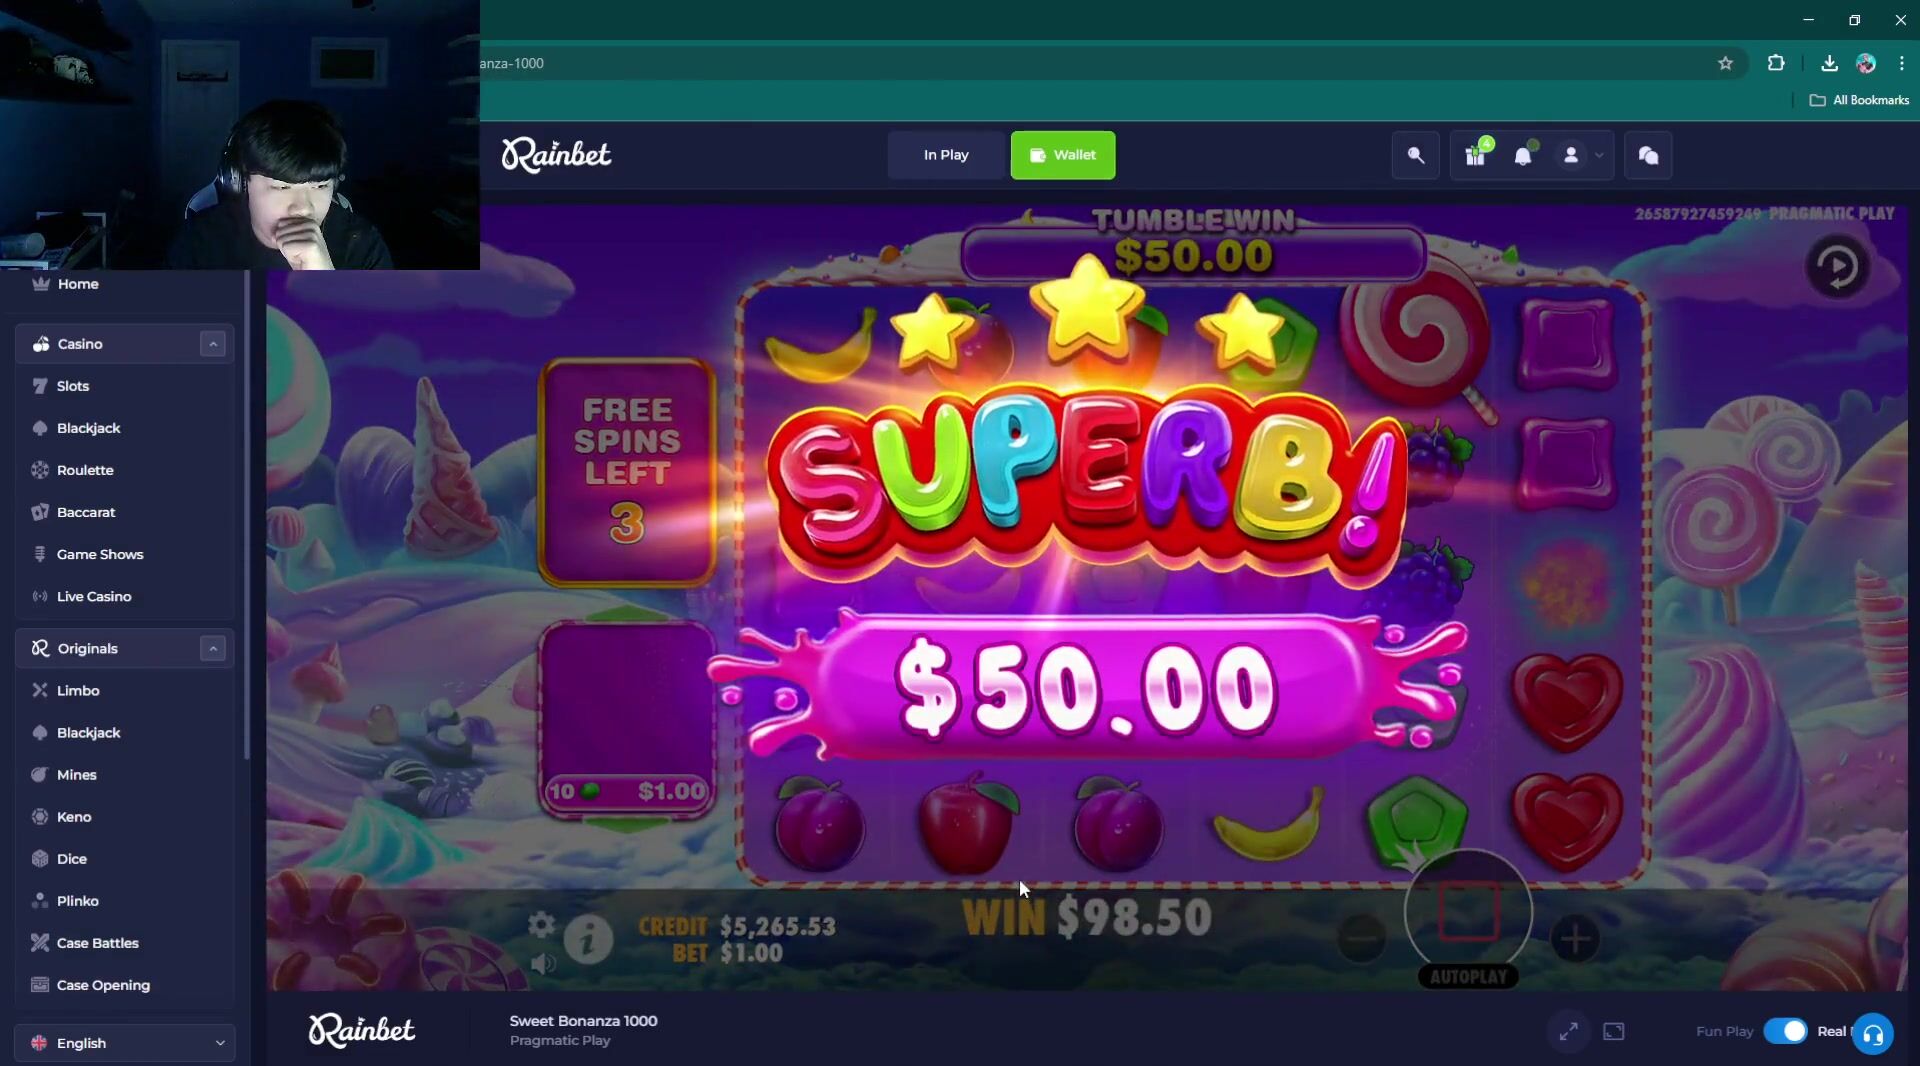This screenshot has height=1066, width=1920.
Task: Open the chat bubbles icon
Action: point(1648,155)
